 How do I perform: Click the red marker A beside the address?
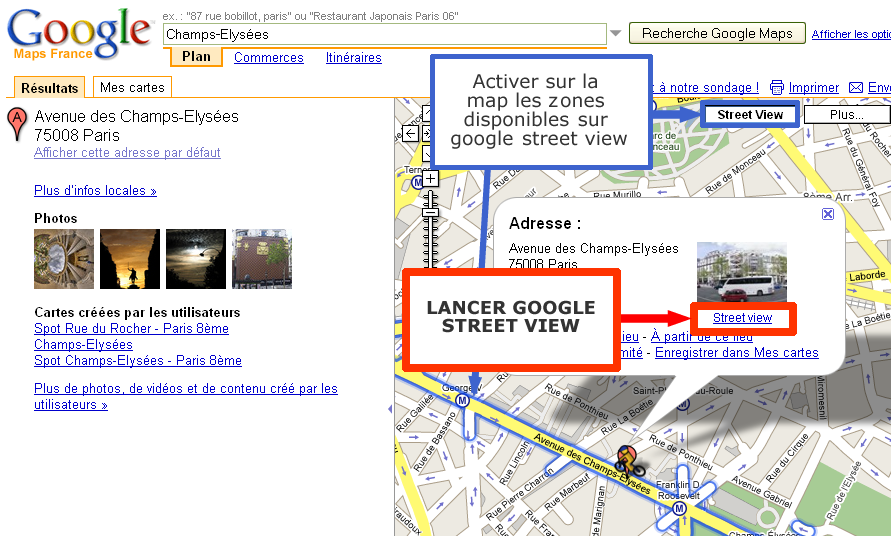(16, 123)
